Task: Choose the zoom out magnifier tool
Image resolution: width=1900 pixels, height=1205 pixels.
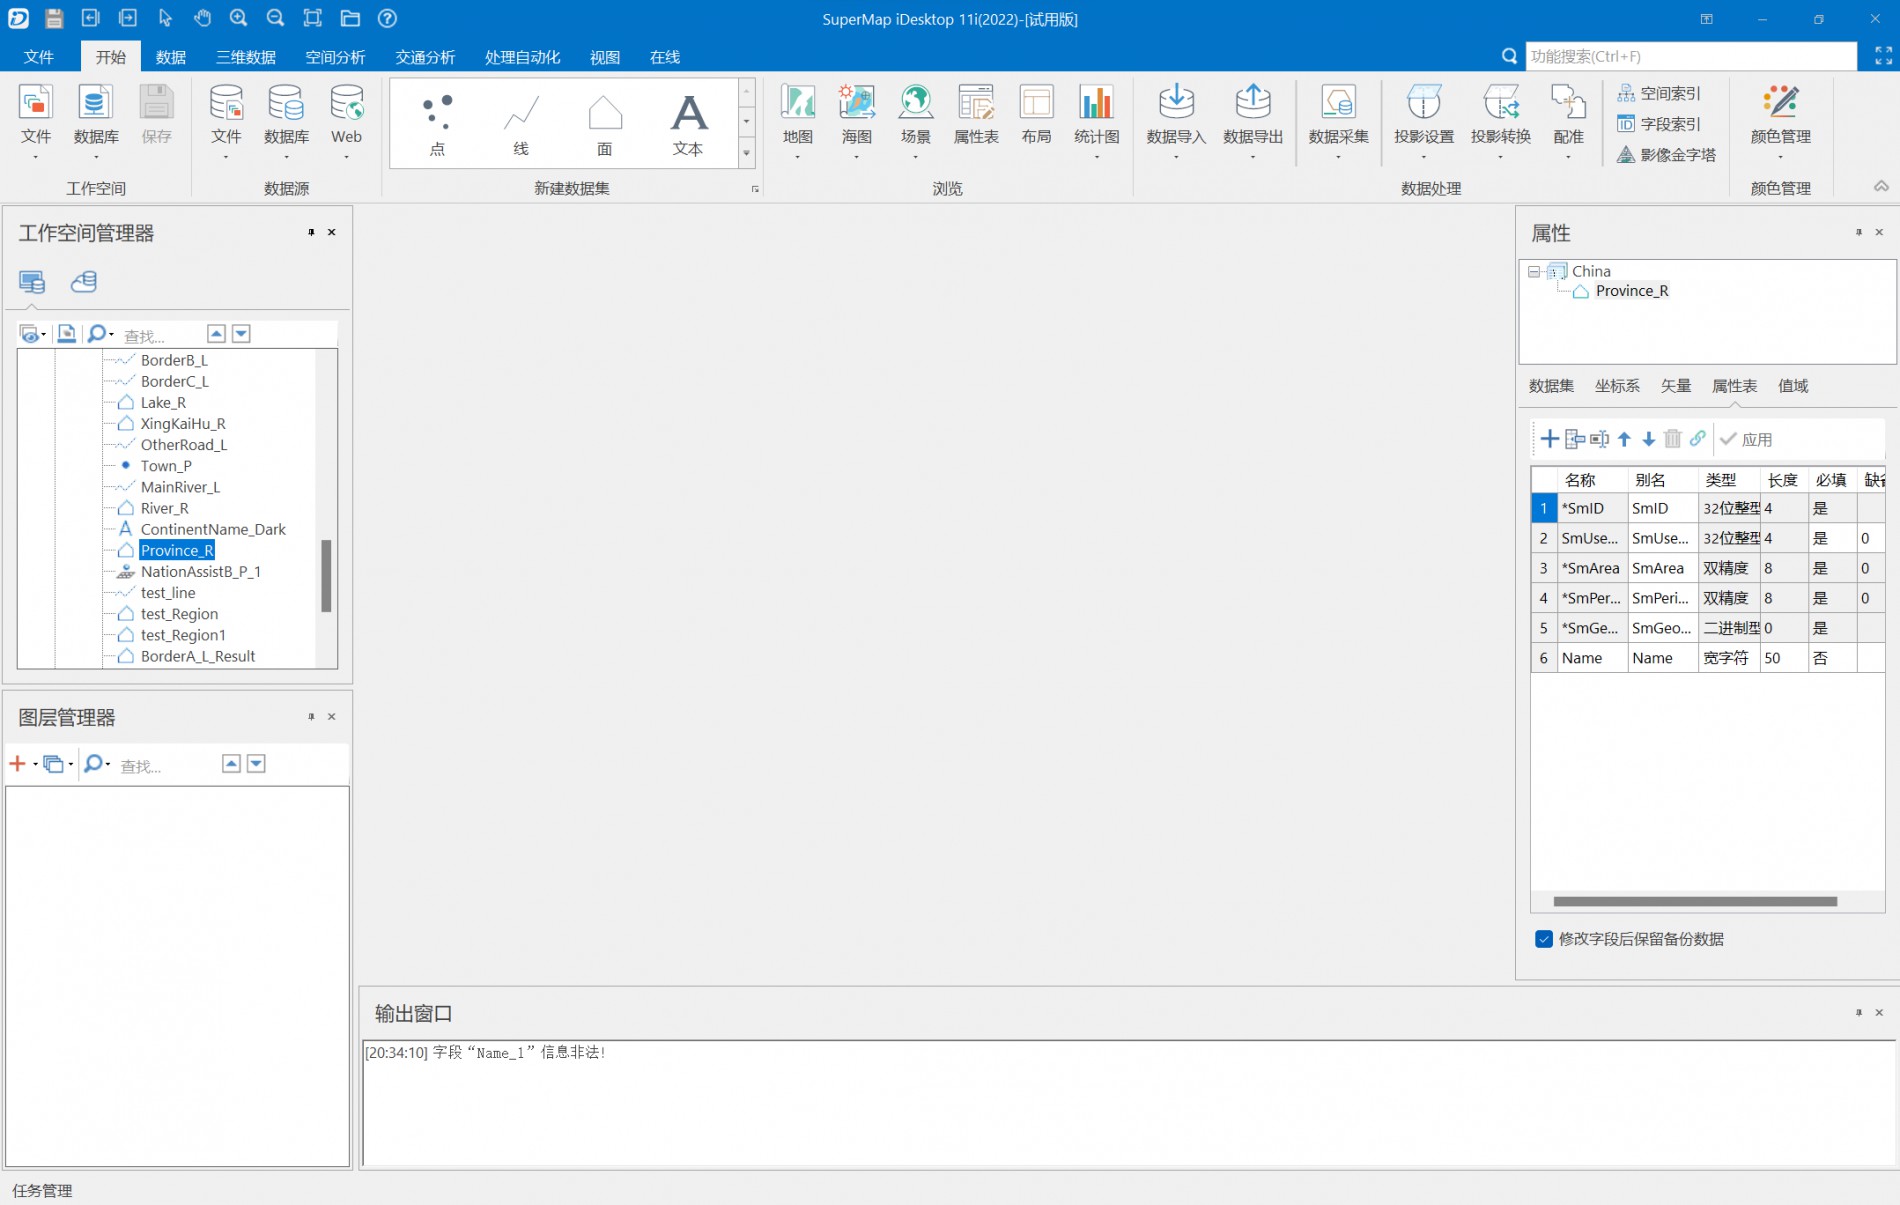Action: (x=275, y=18)
